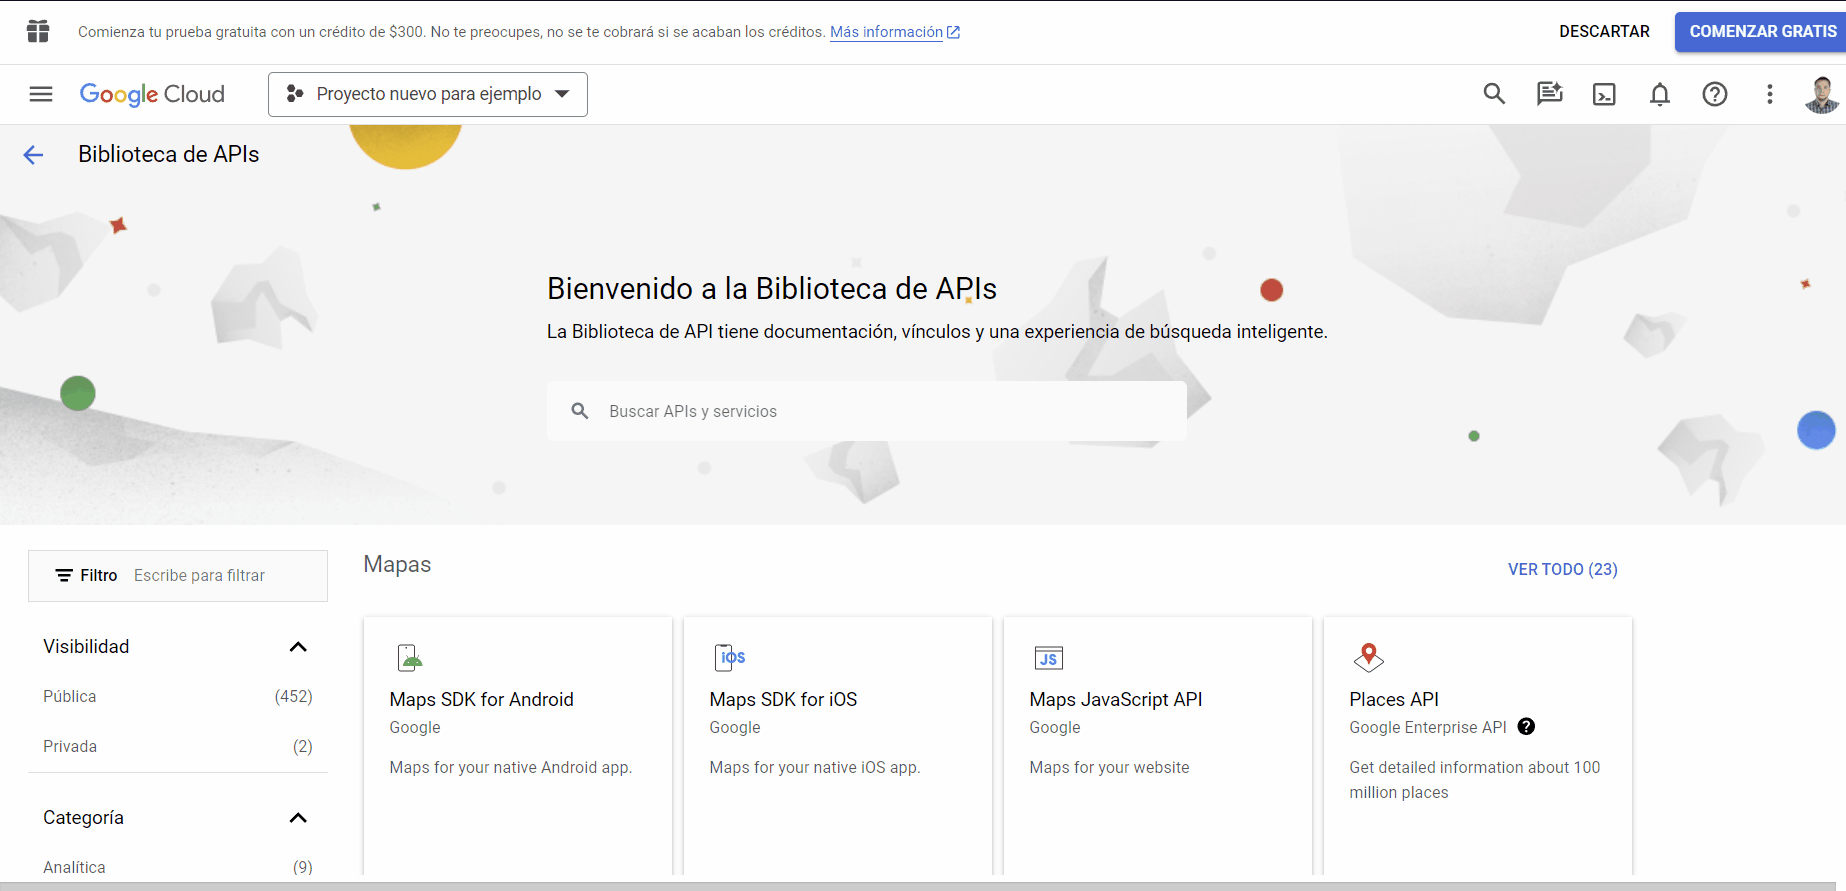Open the notifications bell

[1659, 94]
